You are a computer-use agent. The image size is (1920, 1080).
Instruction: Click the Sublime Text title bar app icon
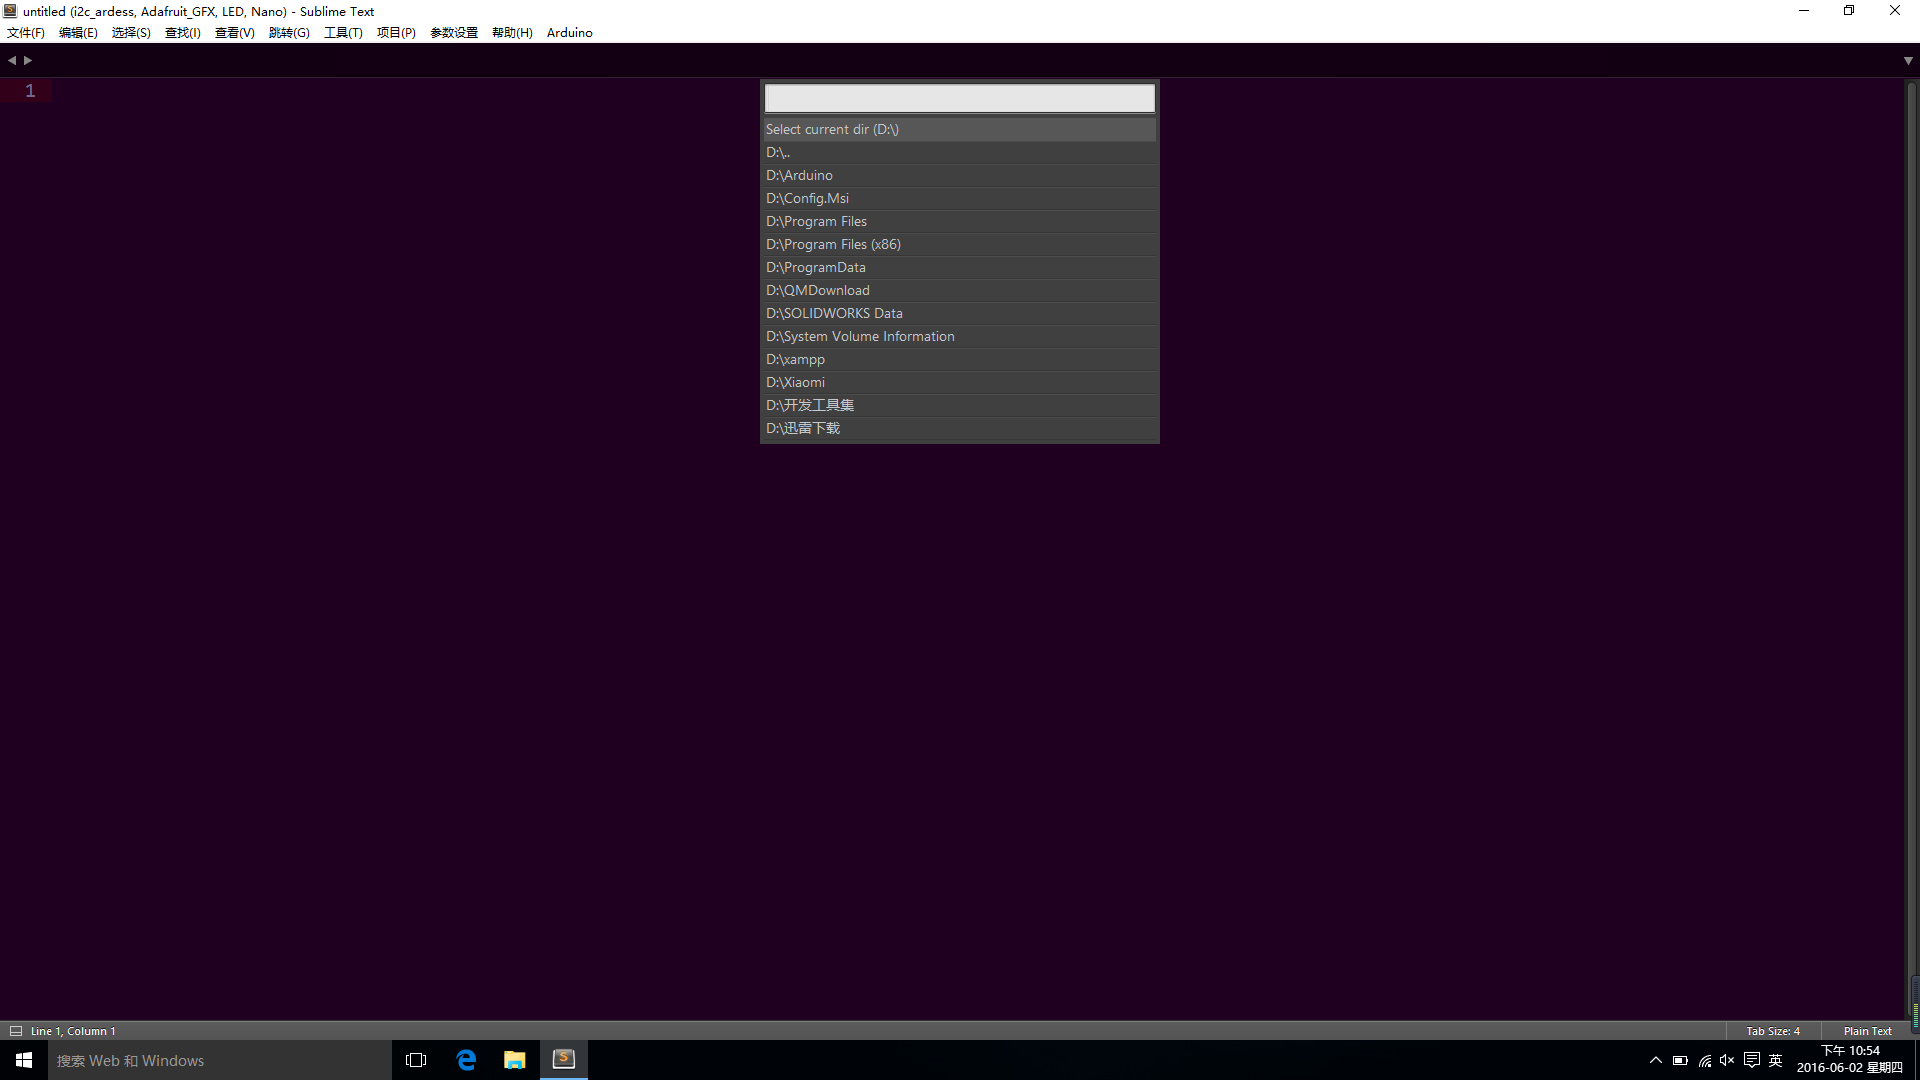tap(10, 11)
